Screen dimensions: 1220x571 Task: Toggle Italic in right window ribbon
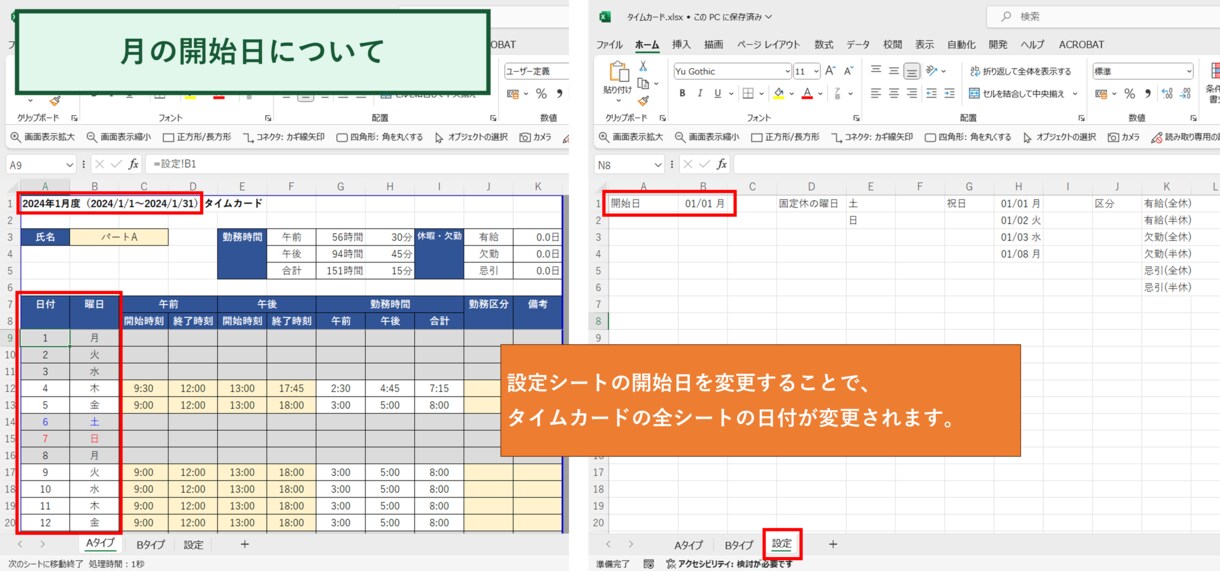[700, 93]
